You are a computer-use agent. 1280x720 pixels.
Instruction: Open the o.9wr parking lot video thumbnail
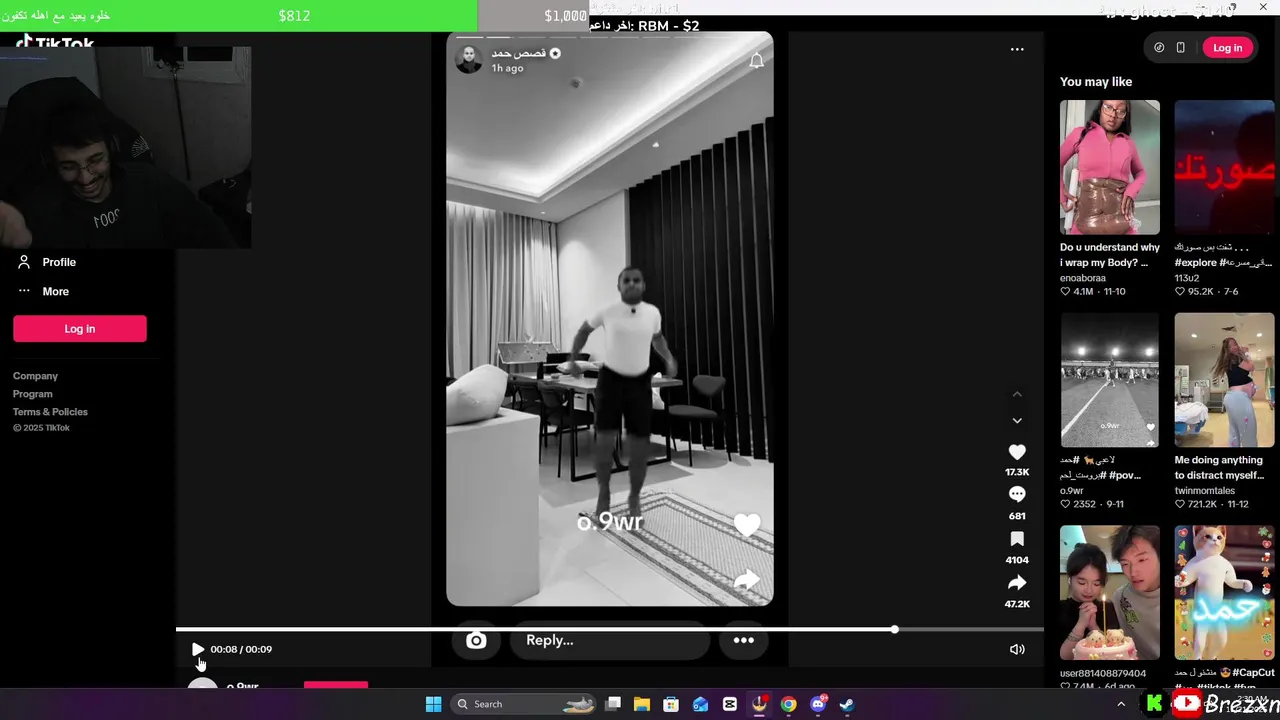[1110, 380]
